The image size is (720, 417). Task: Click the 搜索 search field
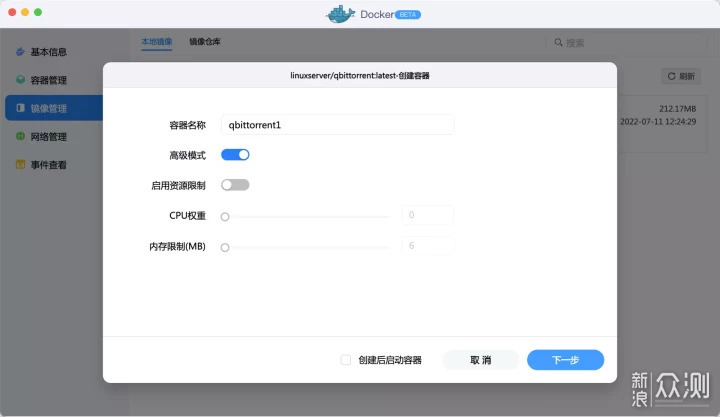click(x=627, y=43)
